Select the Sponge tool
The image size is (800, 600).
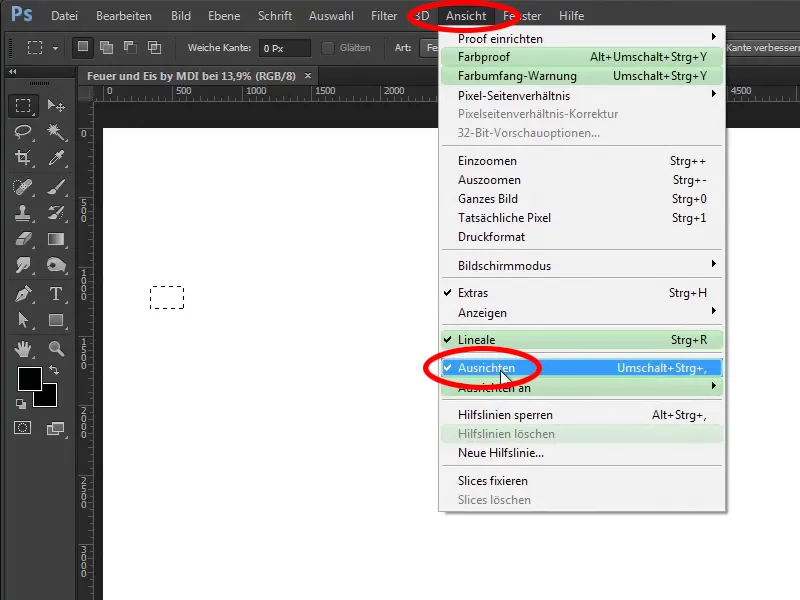[56, 265]
